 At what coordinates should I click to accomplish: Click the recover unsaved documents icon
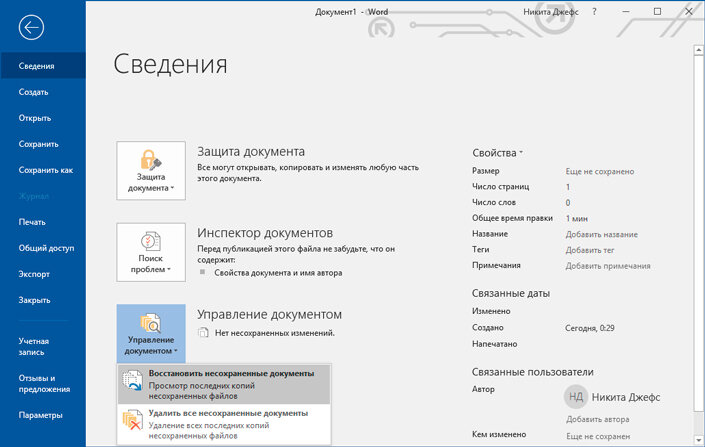[133, 380]
